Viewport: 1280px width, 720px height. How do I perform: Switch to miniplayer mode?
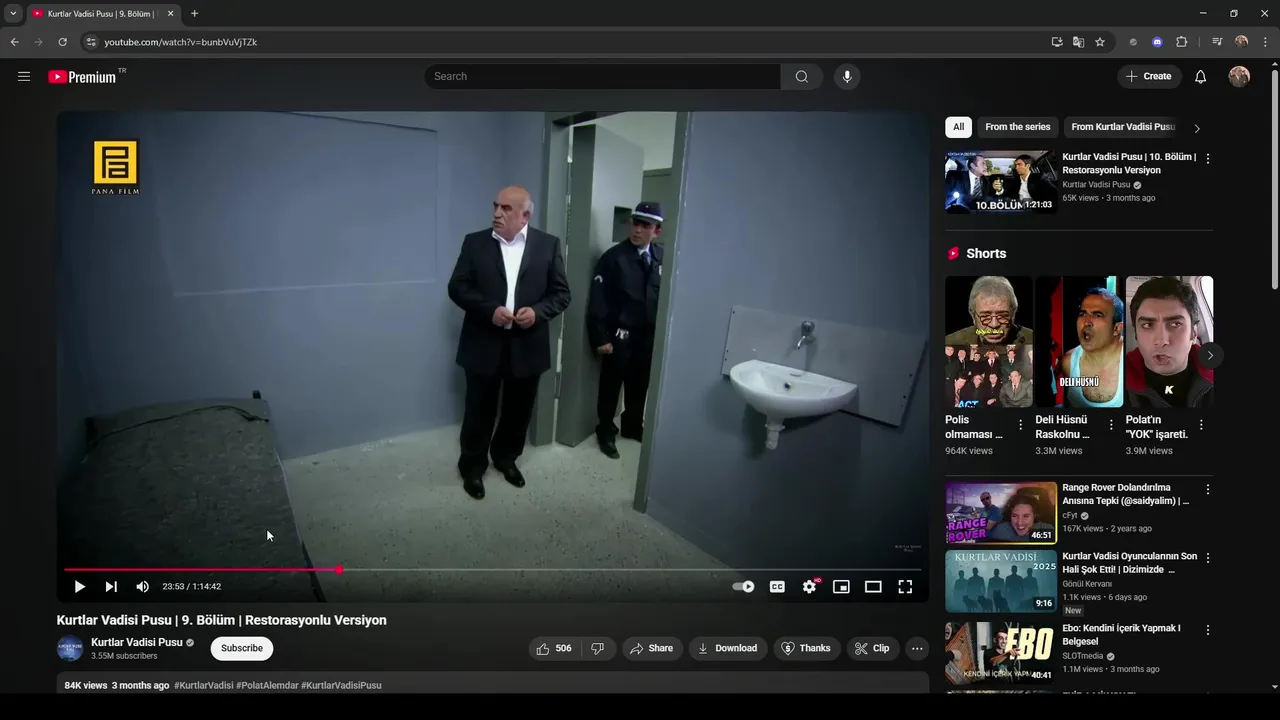pyautogui.click(x=841, y=587)
